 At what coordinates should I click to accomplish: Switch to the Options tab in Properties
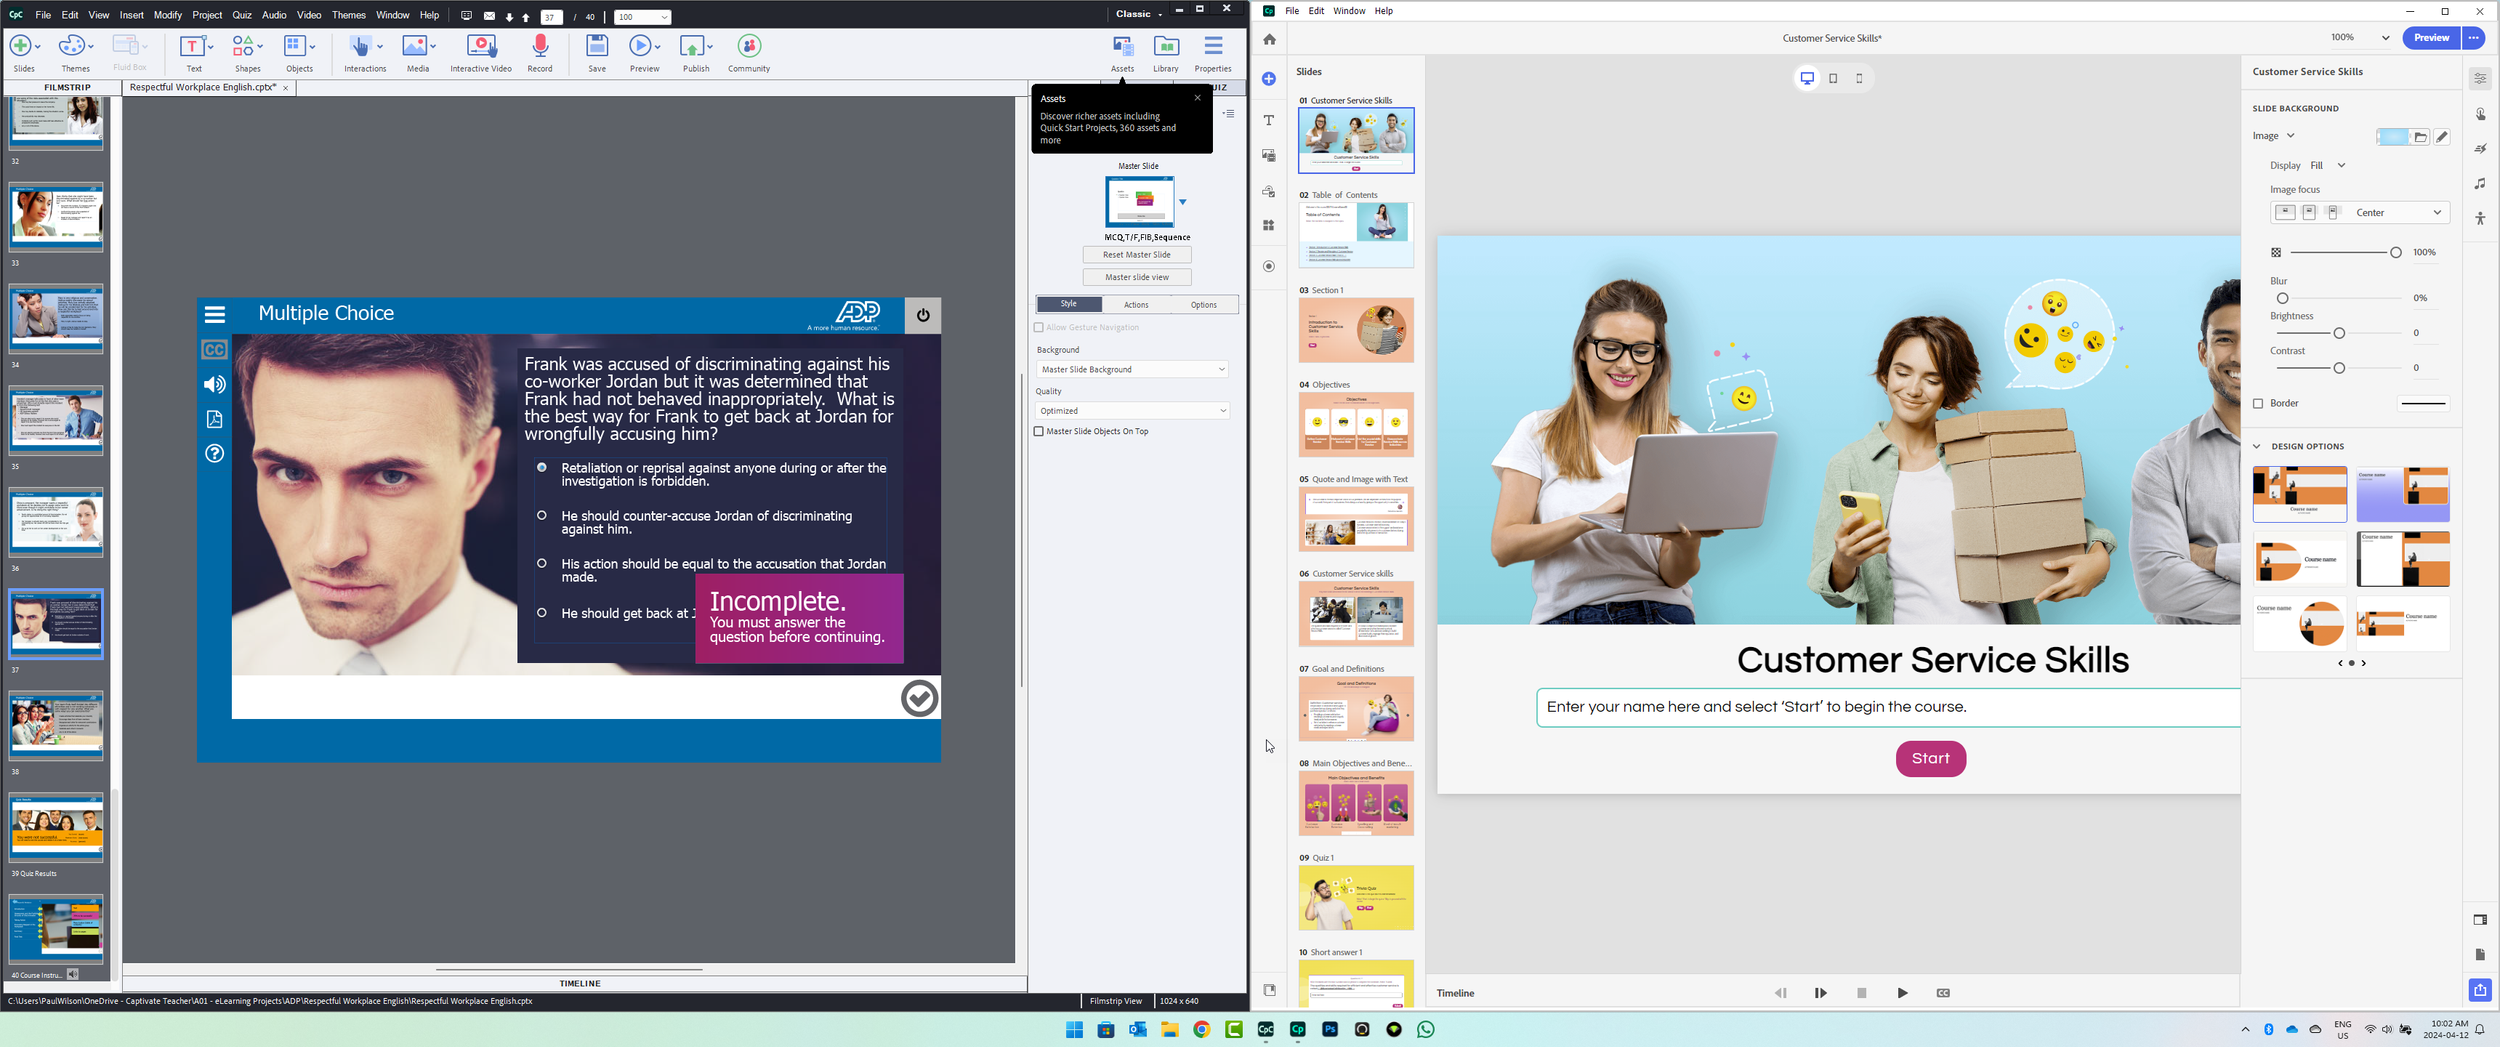pyautogui.click(x=1204, y=305)
